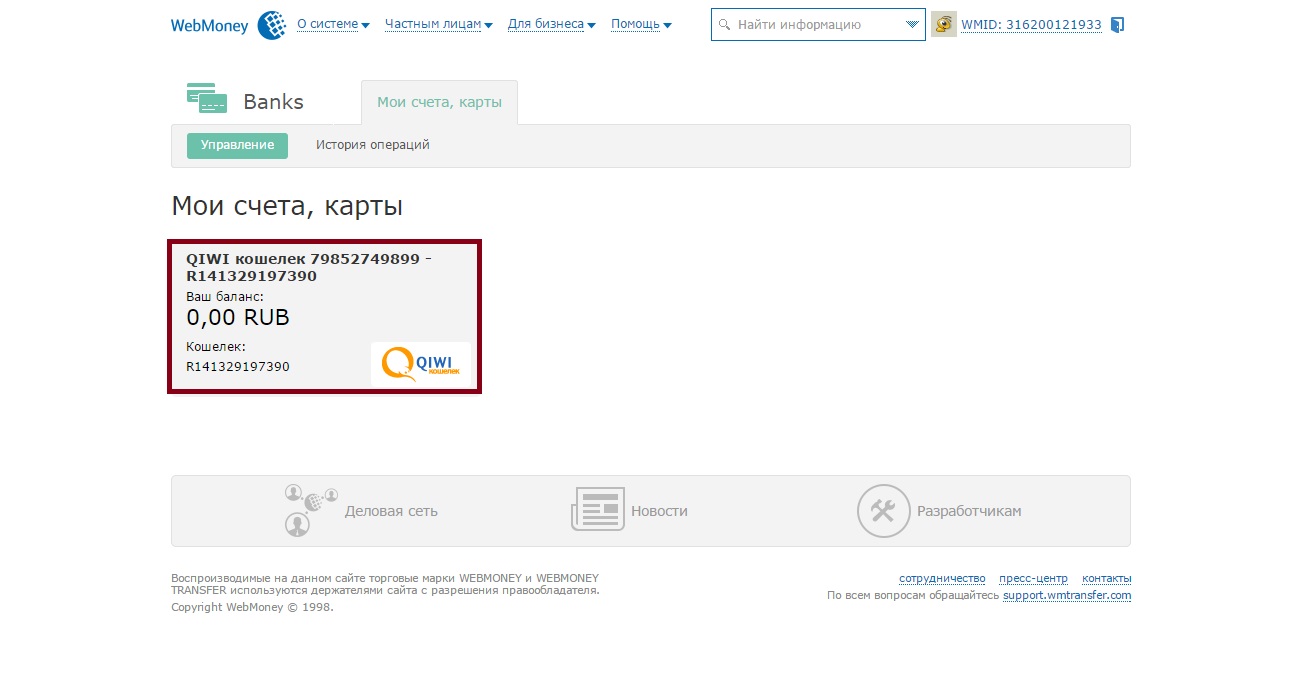This screenshot has width=1301, height=683.
Task: Open the О системе dropdown menu
Action: click(x=333, y=24)
